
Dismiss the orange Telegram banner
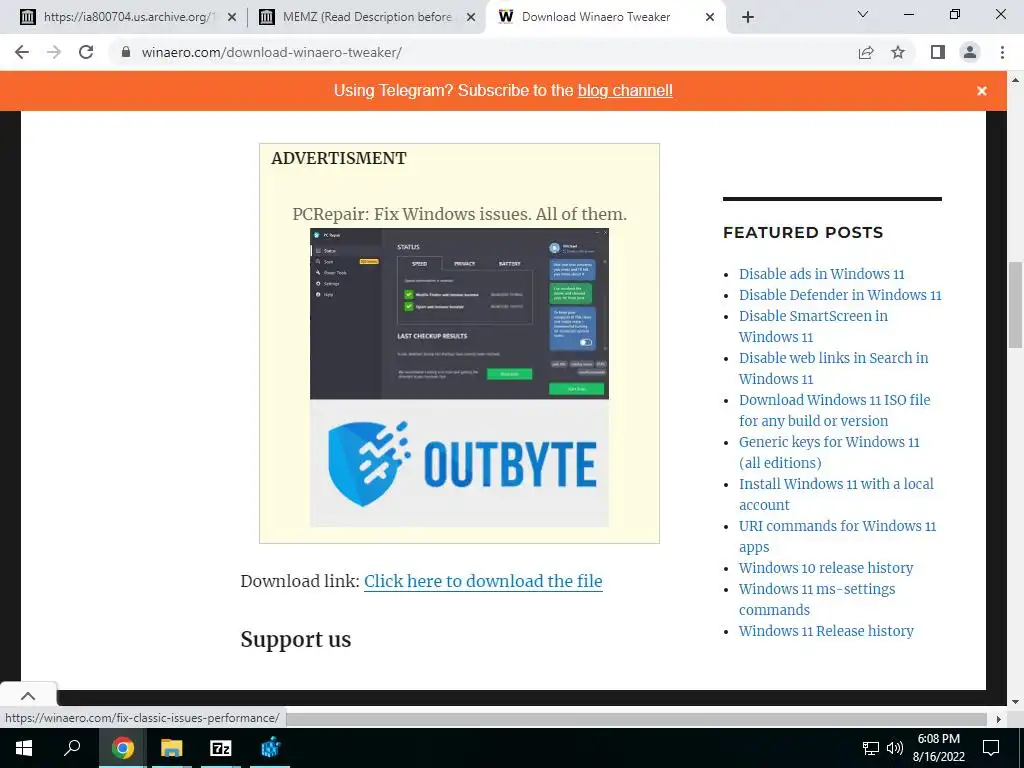(x=982, y=91)
